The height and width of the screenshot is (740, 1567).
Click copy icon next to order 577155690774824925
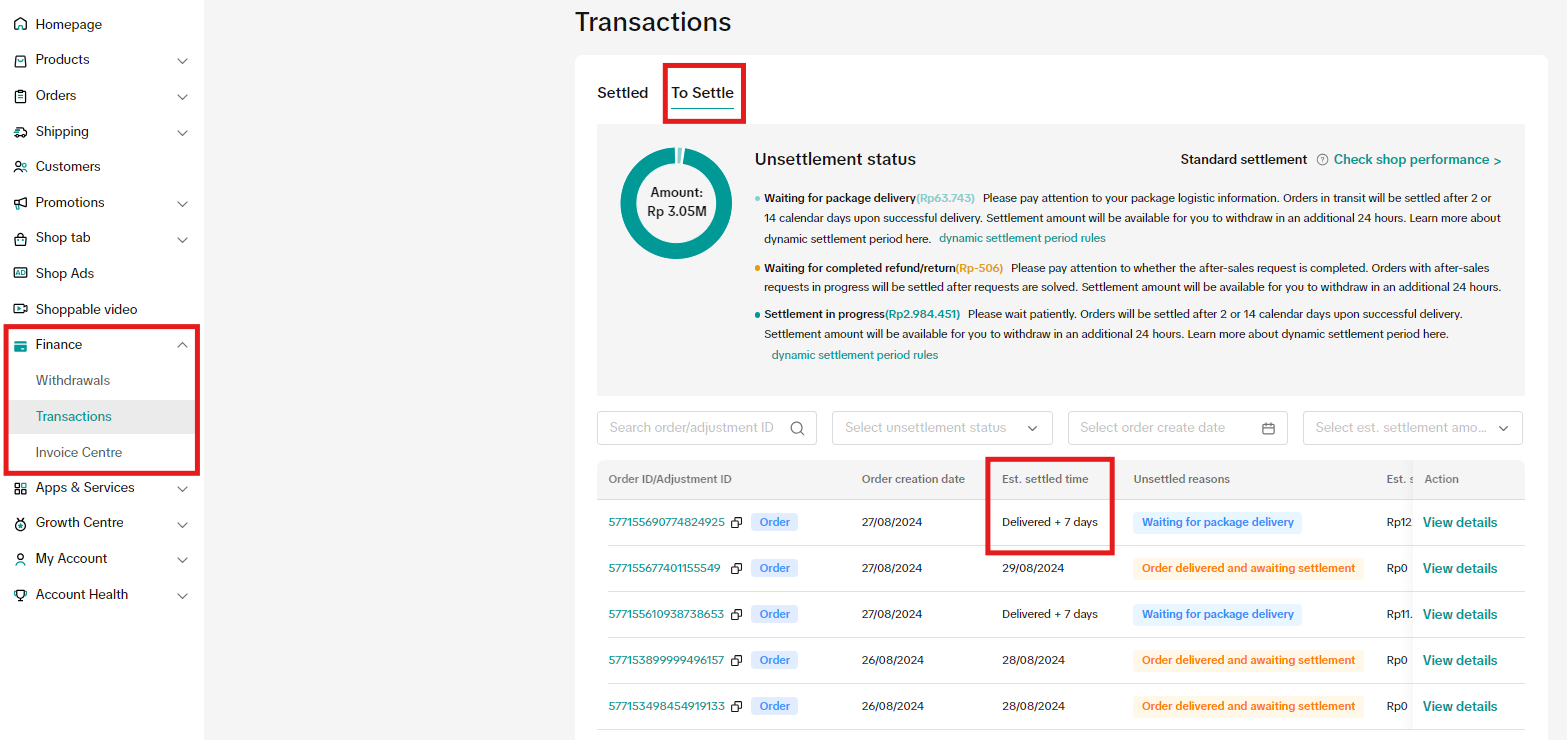coord(736,523)
